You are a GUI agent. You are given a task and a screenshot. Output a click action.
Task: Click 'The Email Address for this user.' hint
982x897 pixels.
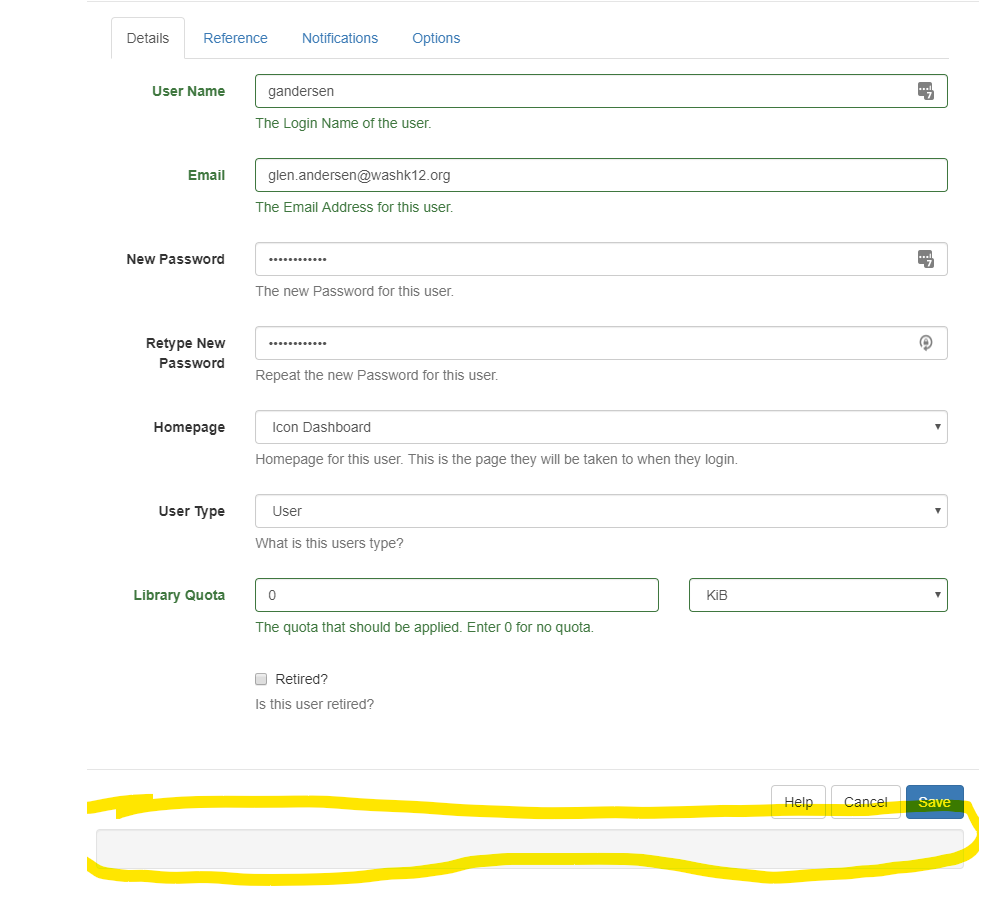354,207
